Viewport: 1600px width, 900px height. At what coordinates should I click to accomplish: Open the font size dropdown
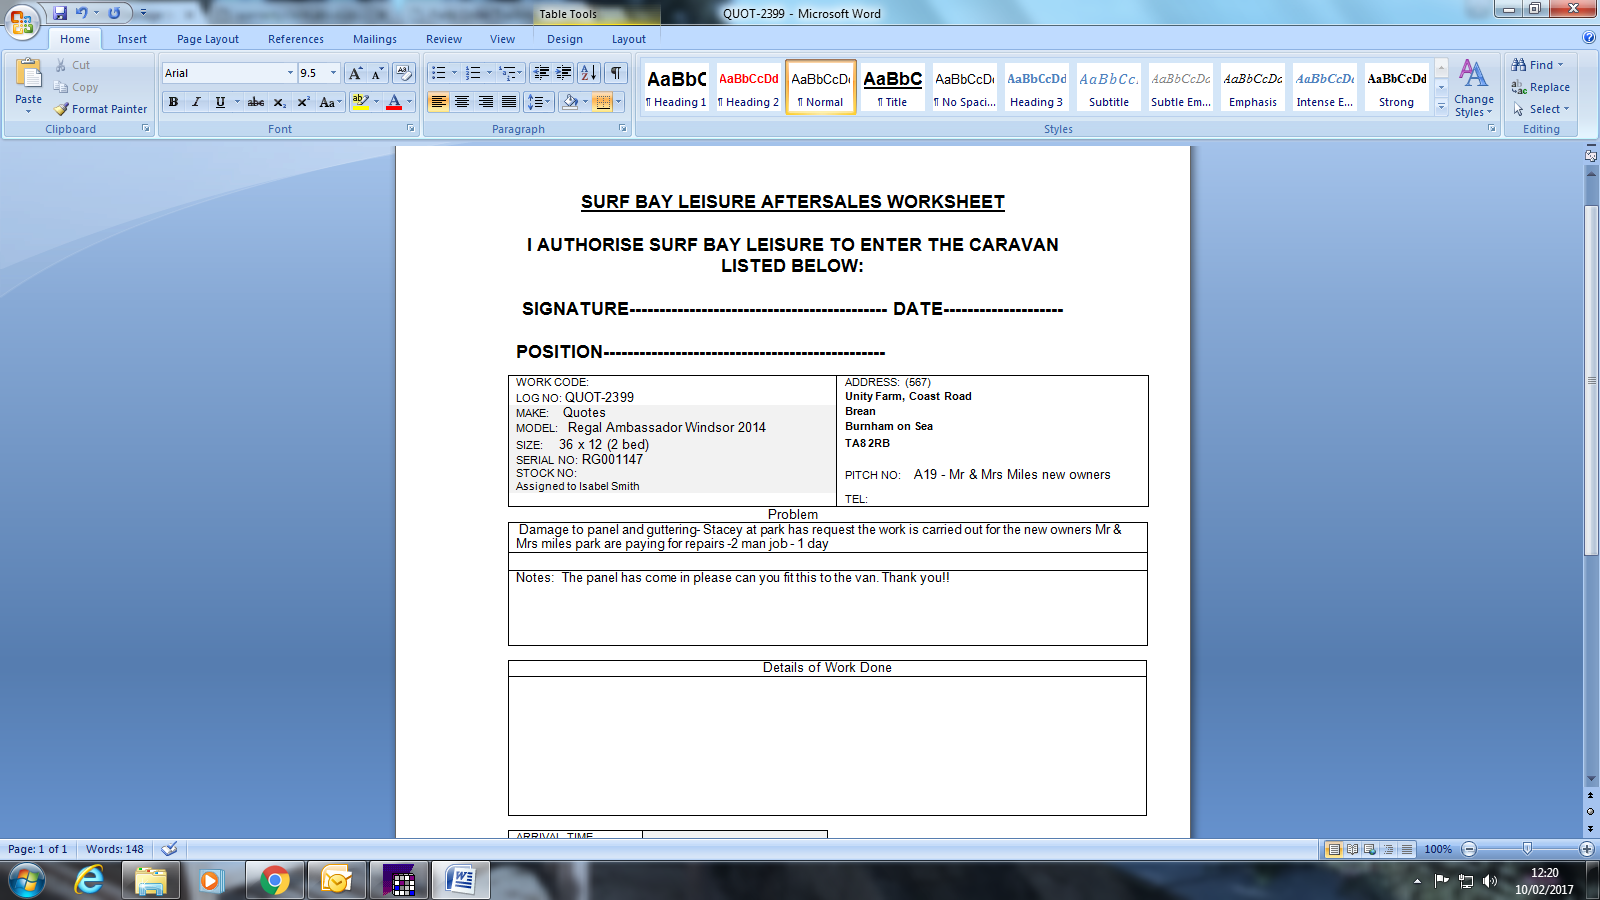(x=333, y=73)
